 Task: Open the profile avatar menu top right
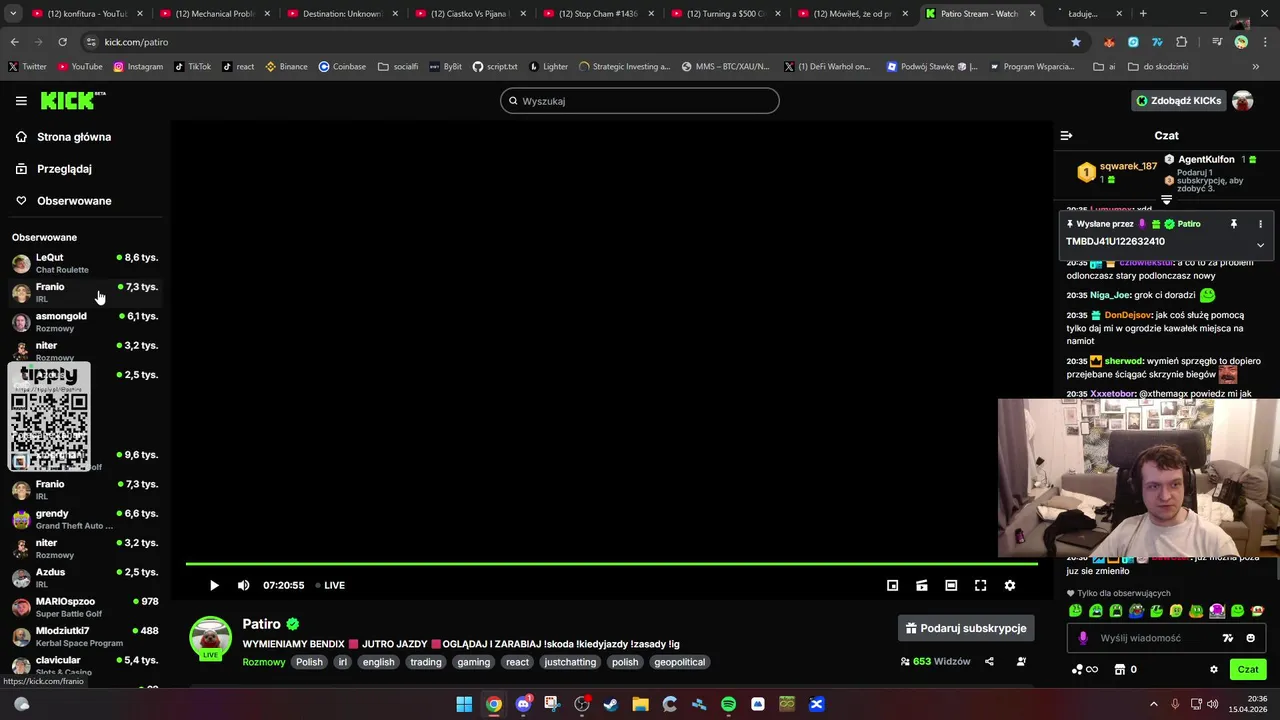(1242, 100)
